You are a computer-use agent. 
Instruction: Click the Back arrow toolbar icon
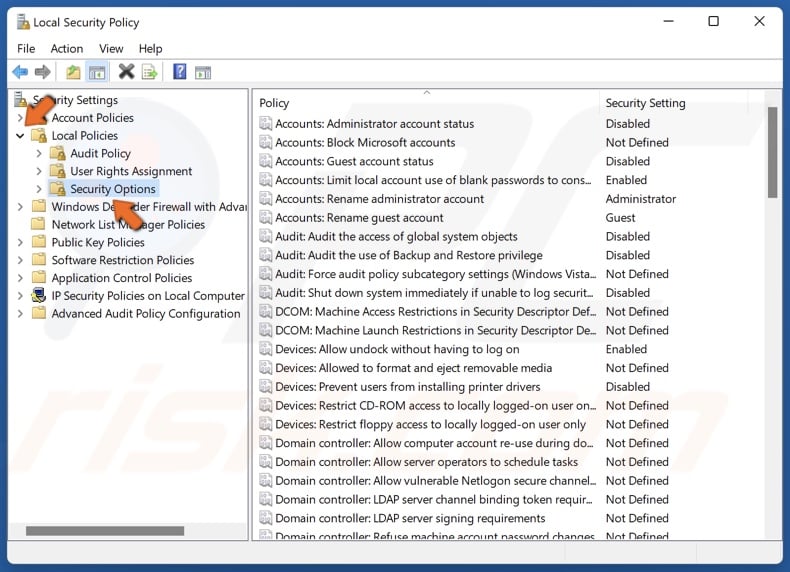[20, 72]
